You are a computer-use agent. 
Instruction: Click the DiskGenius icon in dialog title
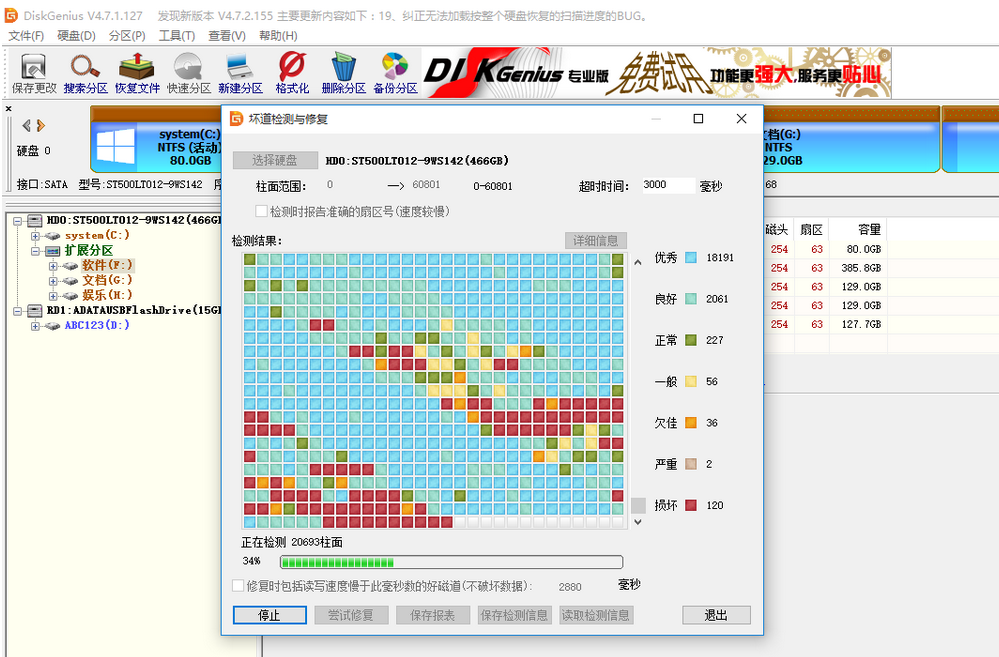tap(236, 119)
